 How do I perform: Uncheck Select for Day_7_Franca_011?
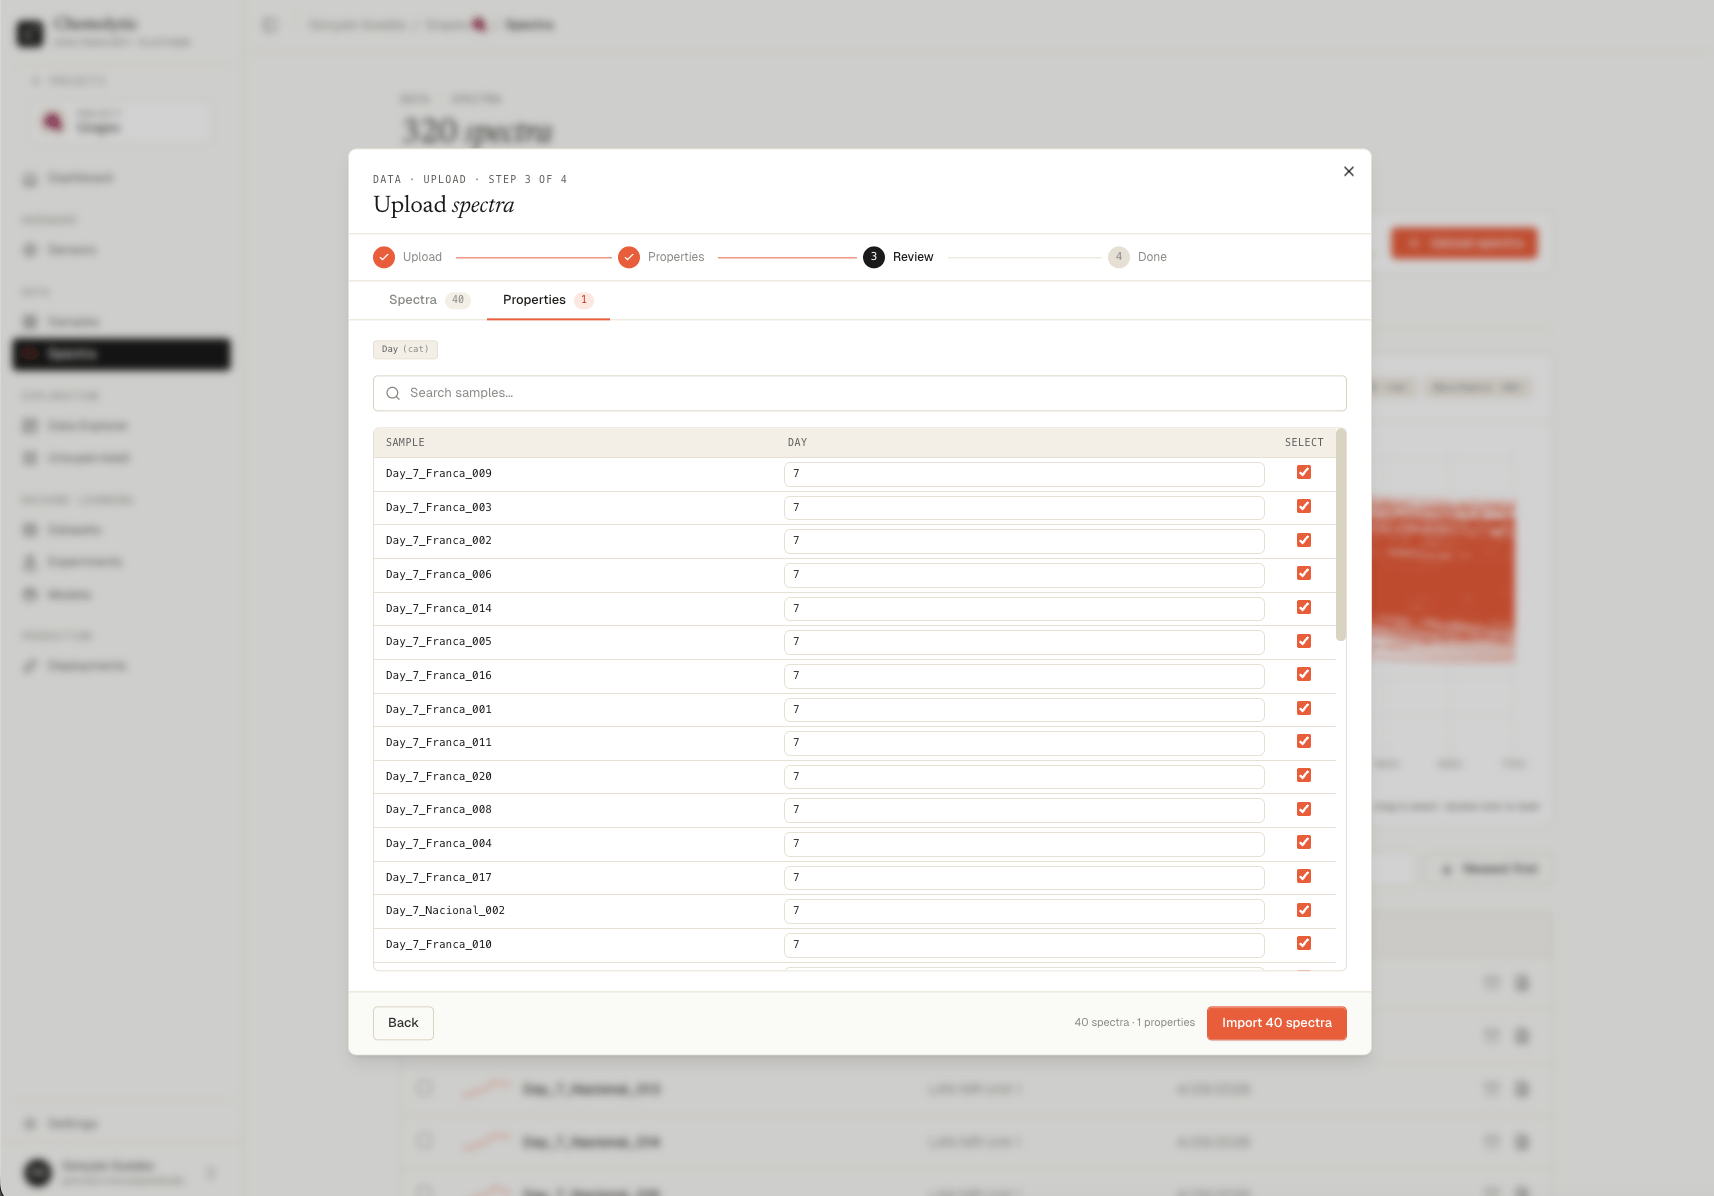[1304, 741]
